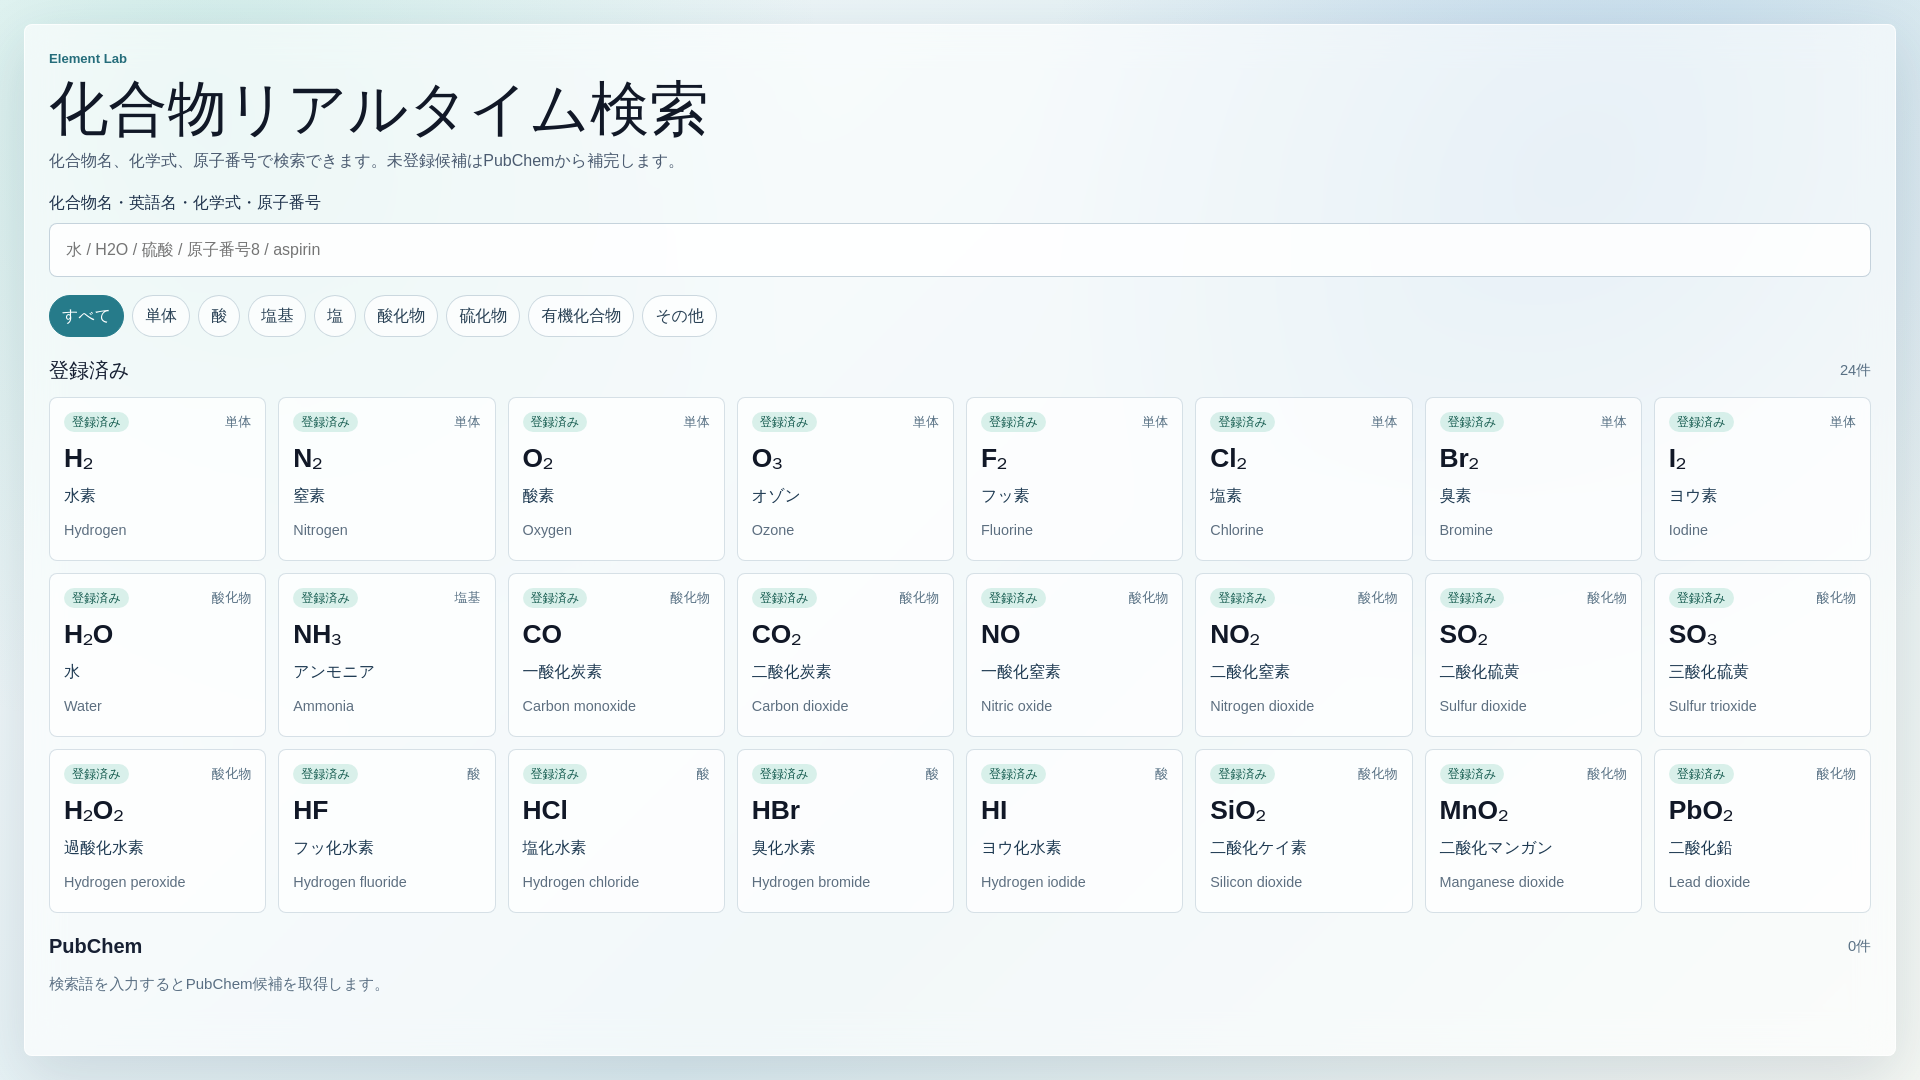Open the Carbon dioxide card
The height and width of the screenshot is (1080, 1920).
tap(845, 655)
